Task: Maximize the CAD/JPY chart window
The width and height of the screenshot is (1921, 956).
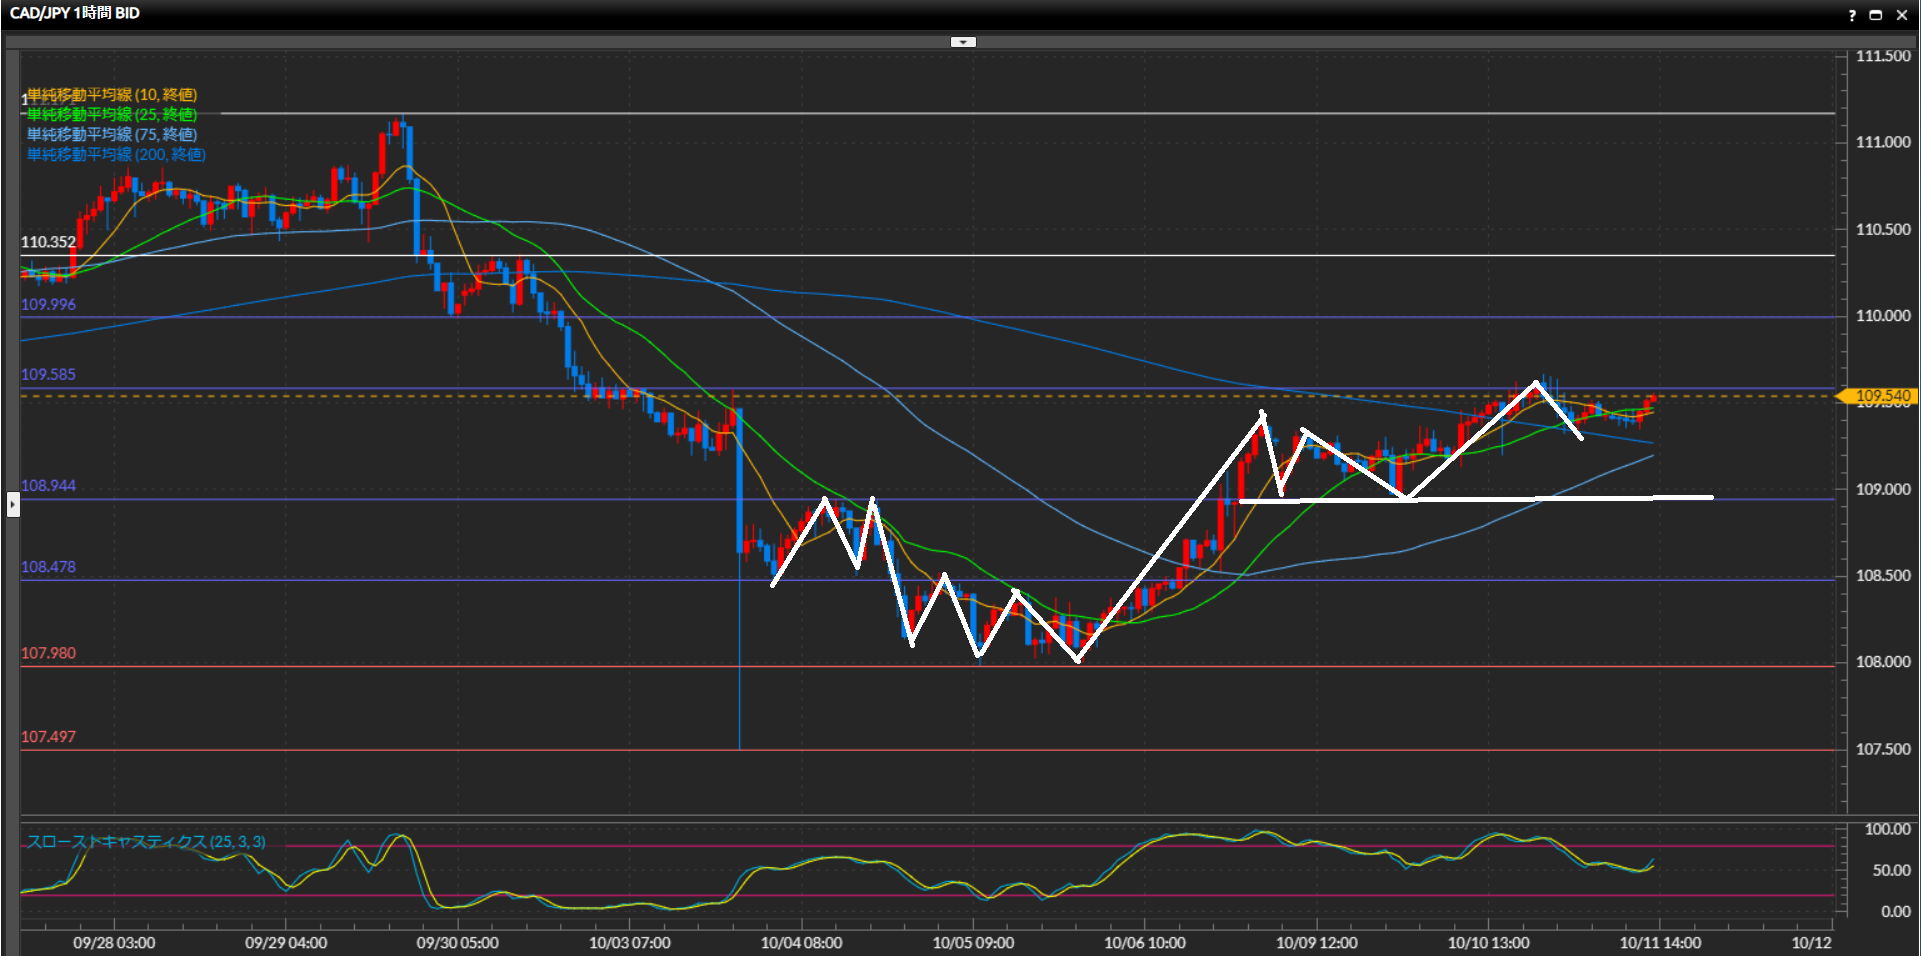Action: (x=1876, y=15)
